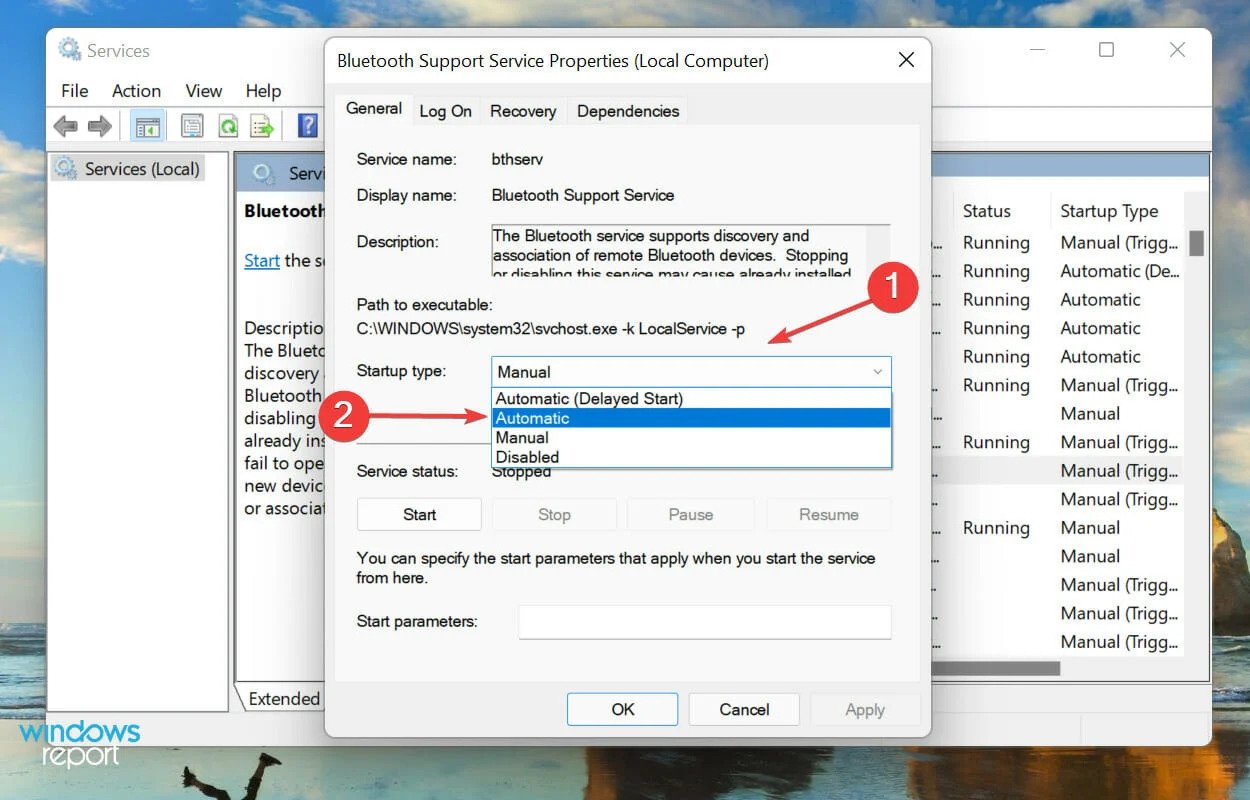The image size is (1250, 800).
Task: Open the View menu
Action: click(203, 91)
